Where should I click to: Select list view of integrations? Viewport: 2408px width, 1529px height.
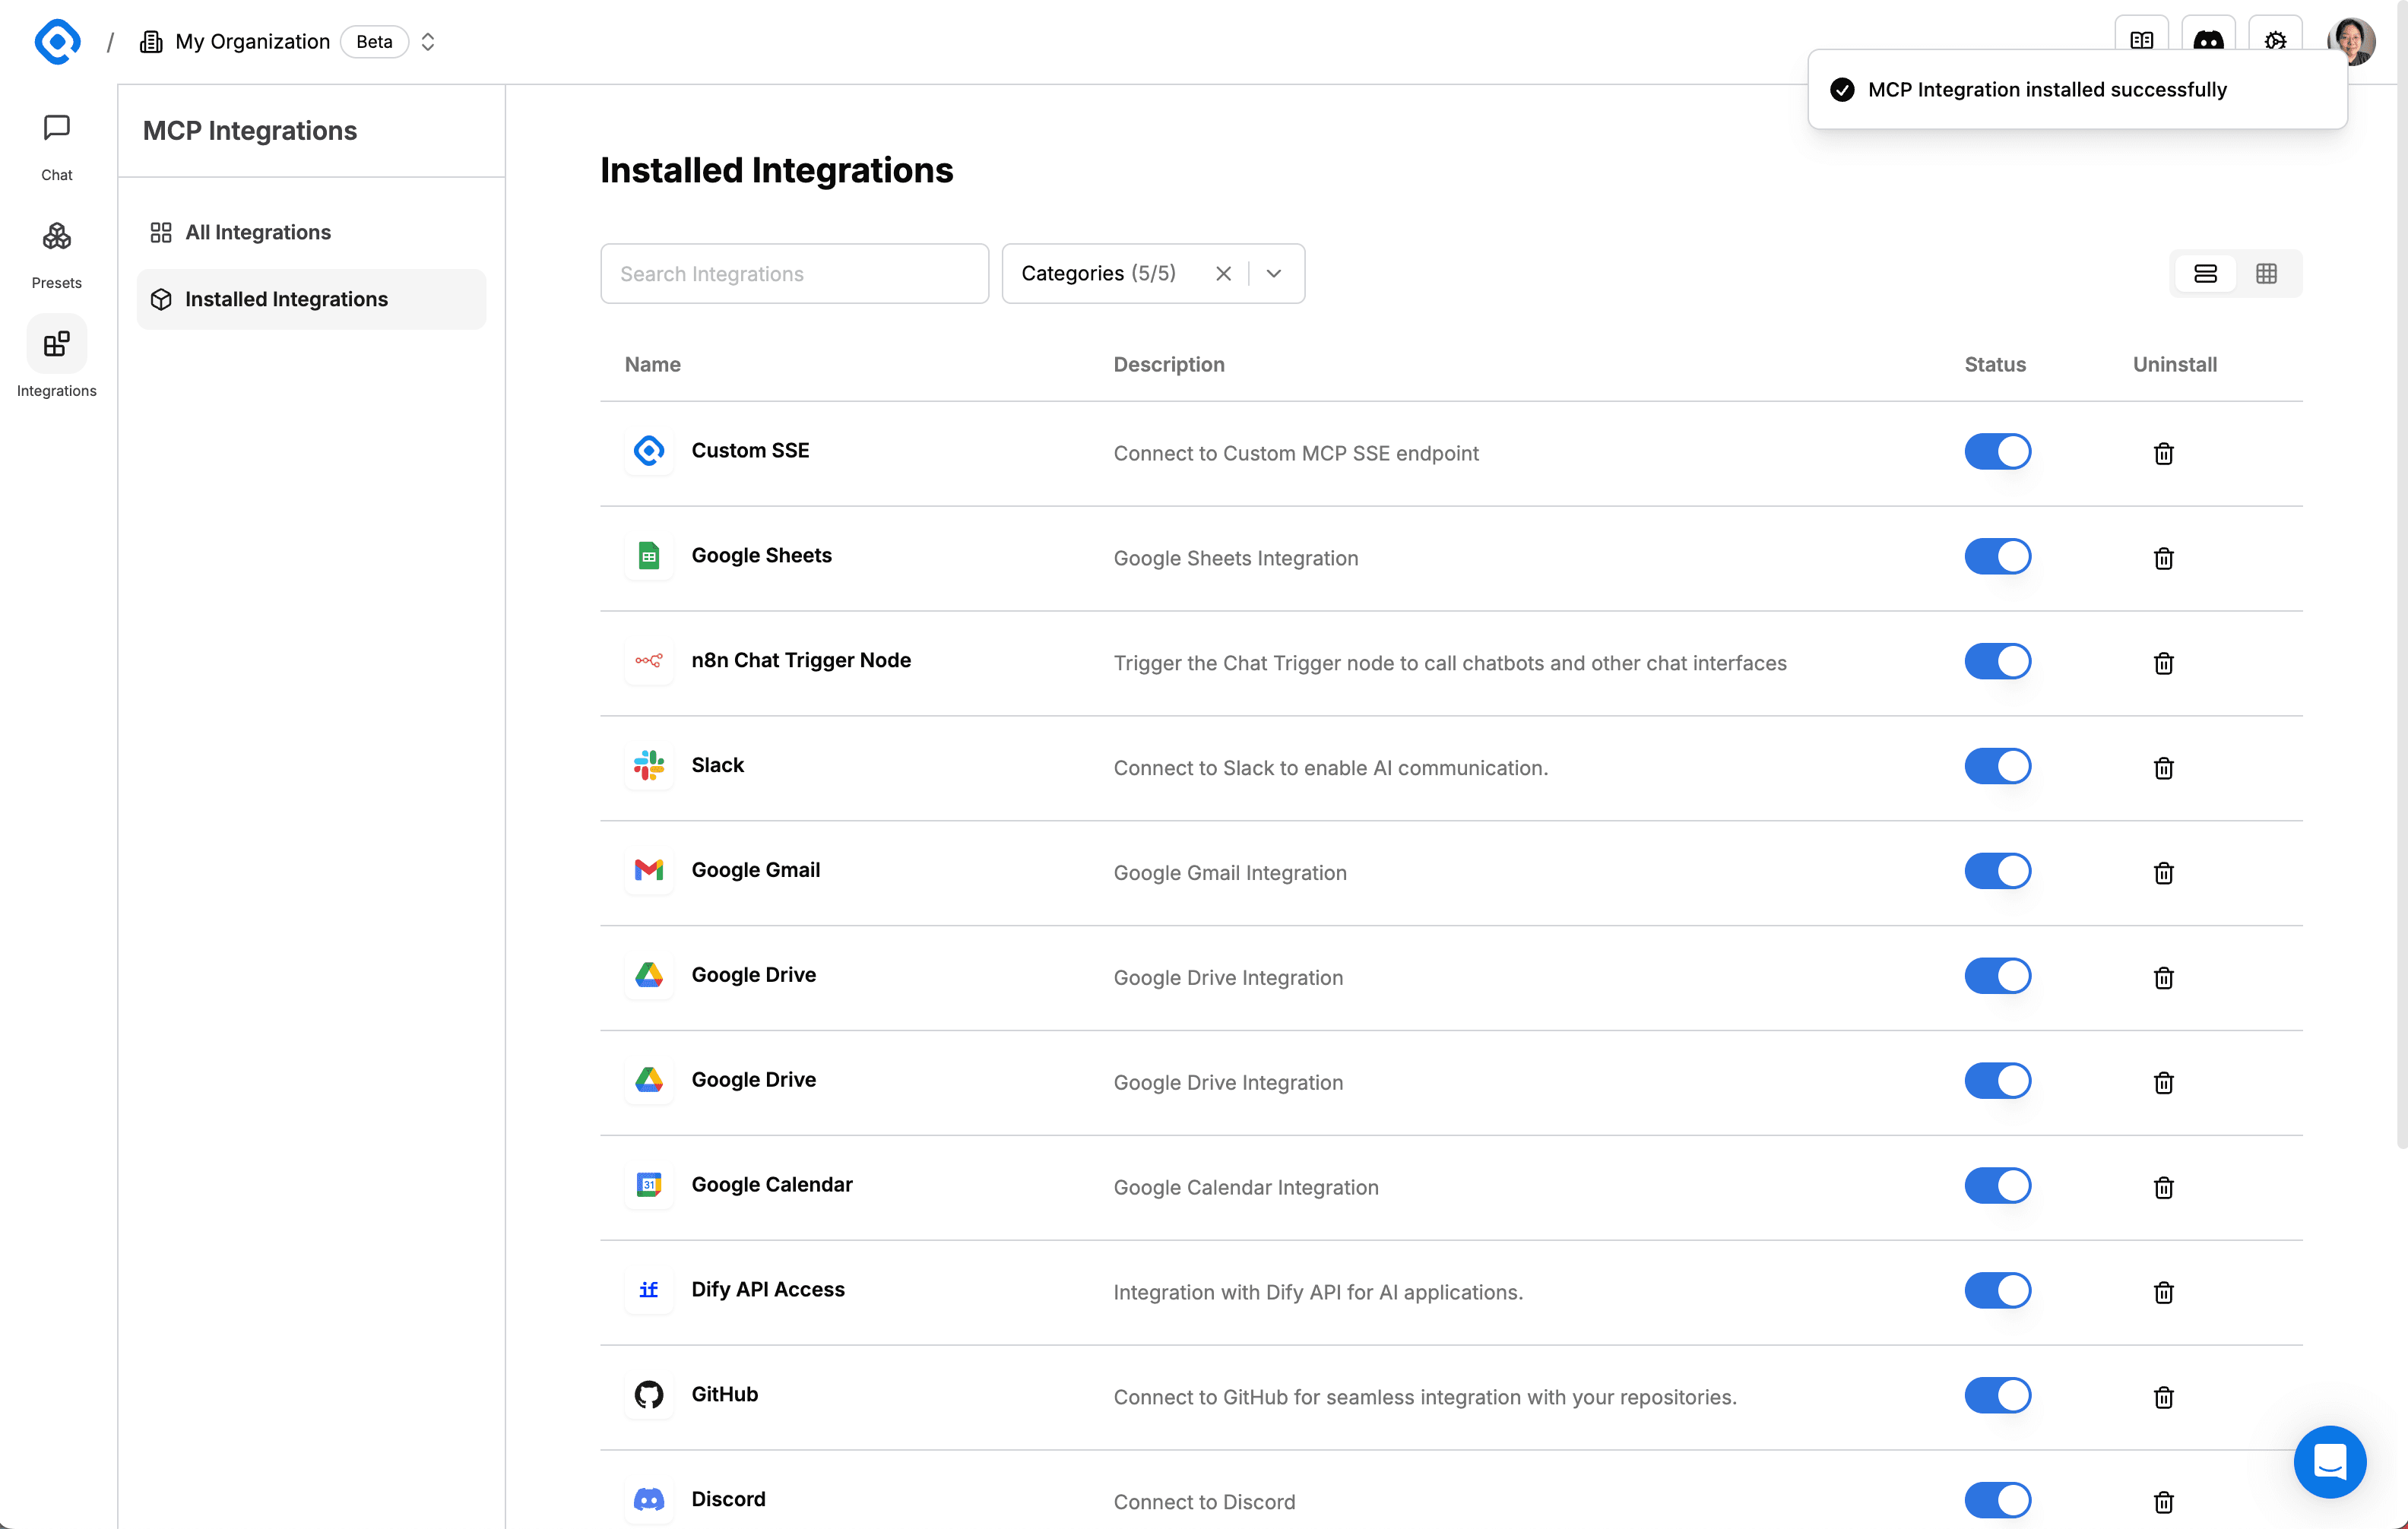point(2205,273)
